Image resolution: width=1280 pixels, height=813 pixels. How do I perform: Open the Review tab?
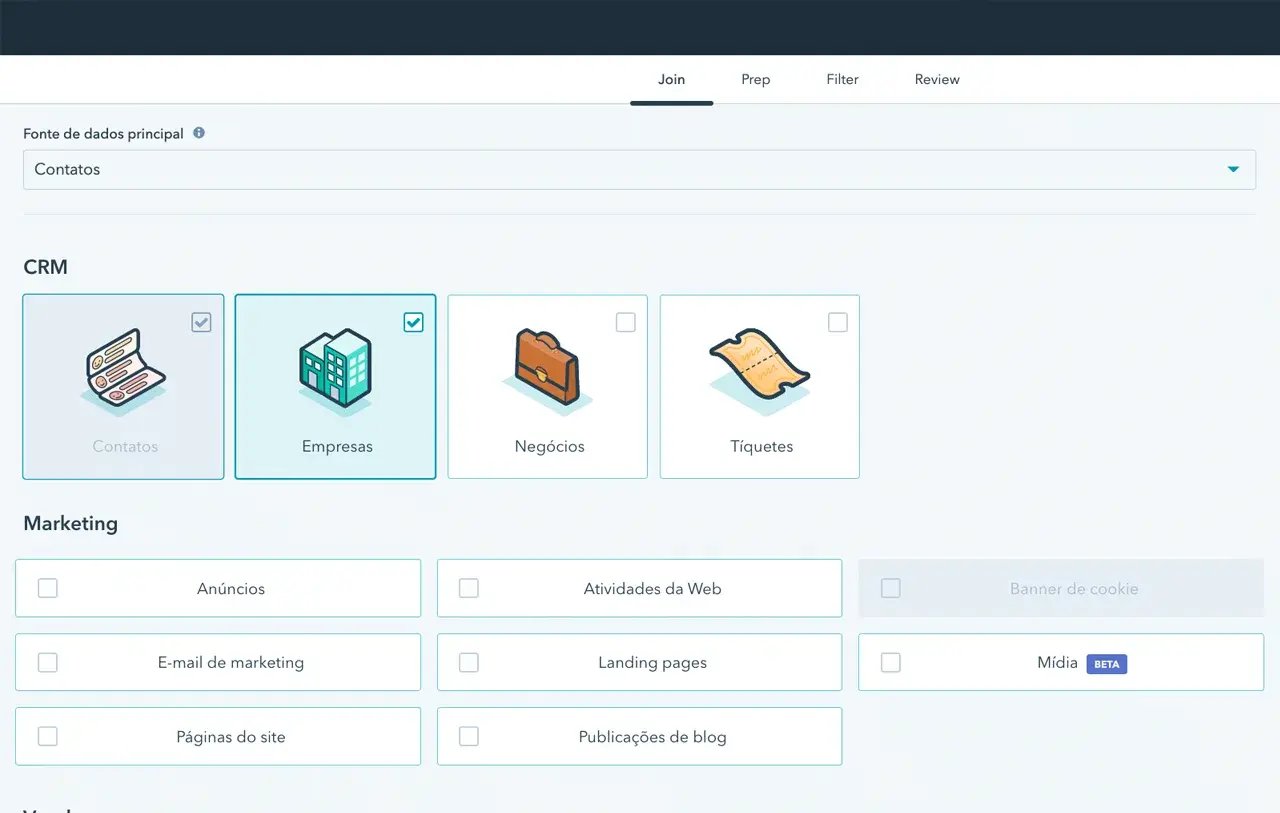(x=936, y=79)
